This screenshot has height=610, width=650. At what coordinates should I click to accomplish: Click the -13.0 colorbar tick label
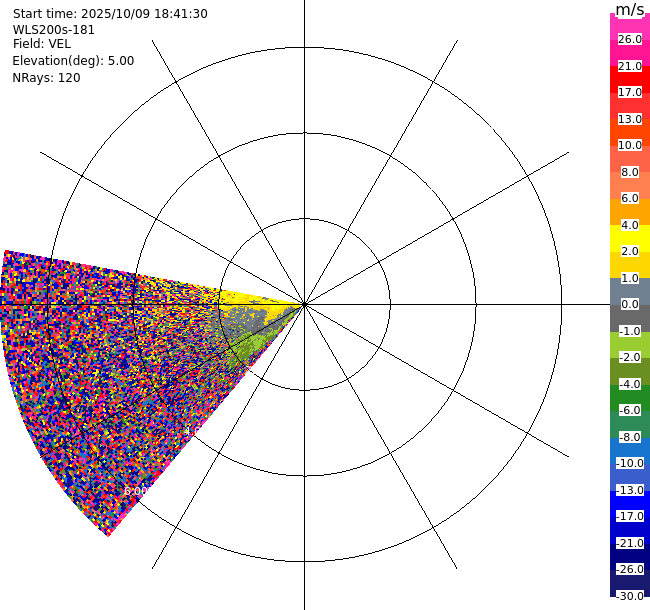630,490
